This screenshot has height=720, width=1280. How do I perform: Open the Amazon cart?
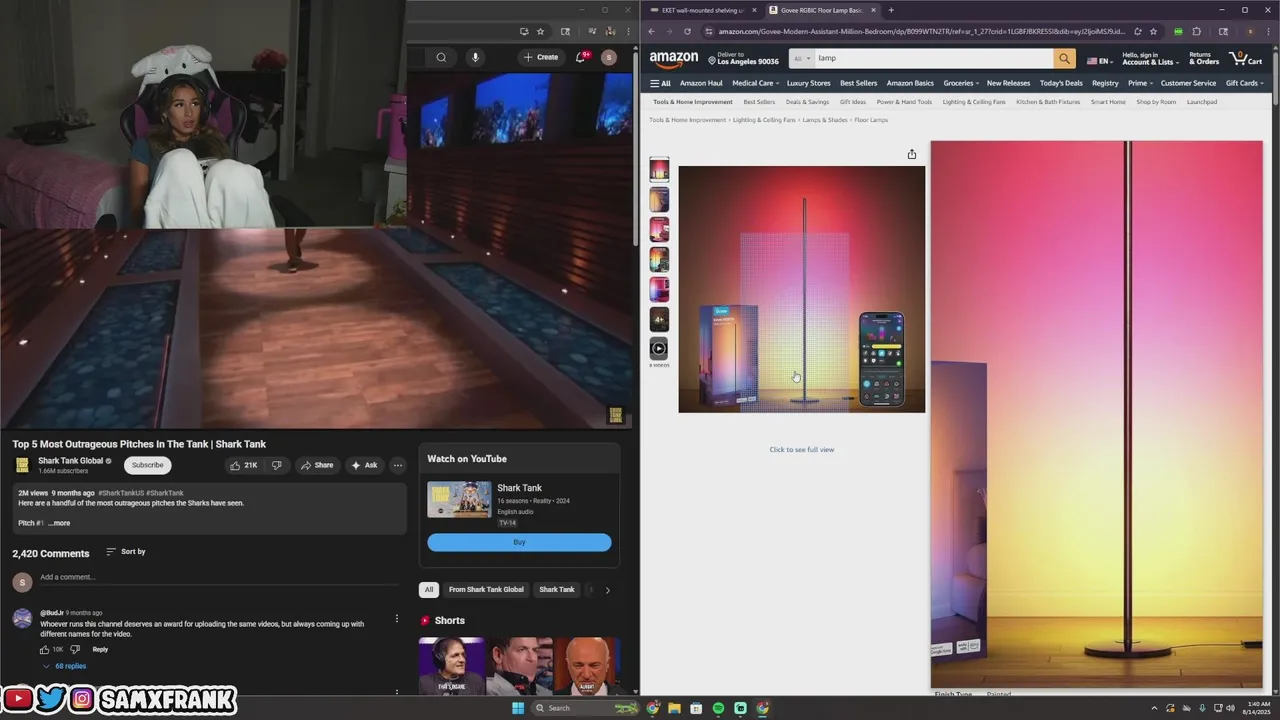click(1245, 58)
